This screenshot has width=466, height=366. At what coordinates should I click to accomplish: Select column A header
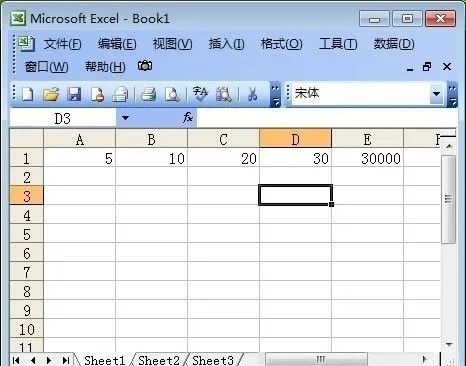coord(80,139)
